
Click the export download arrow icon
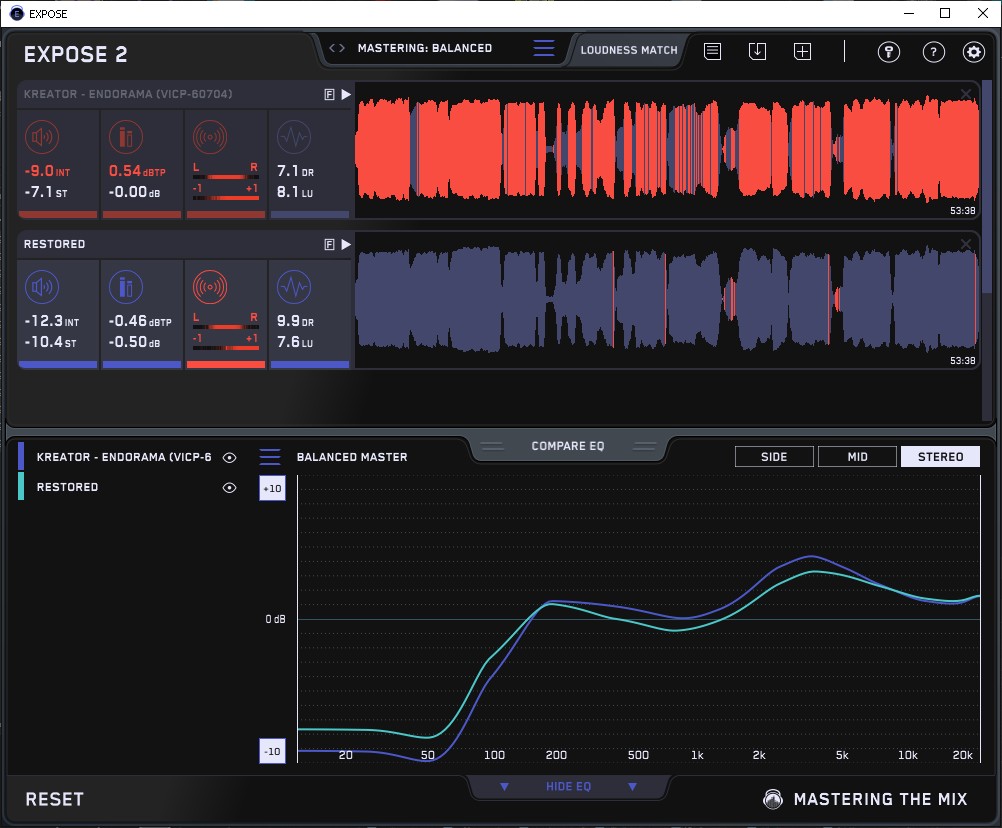tap(757, 52)
